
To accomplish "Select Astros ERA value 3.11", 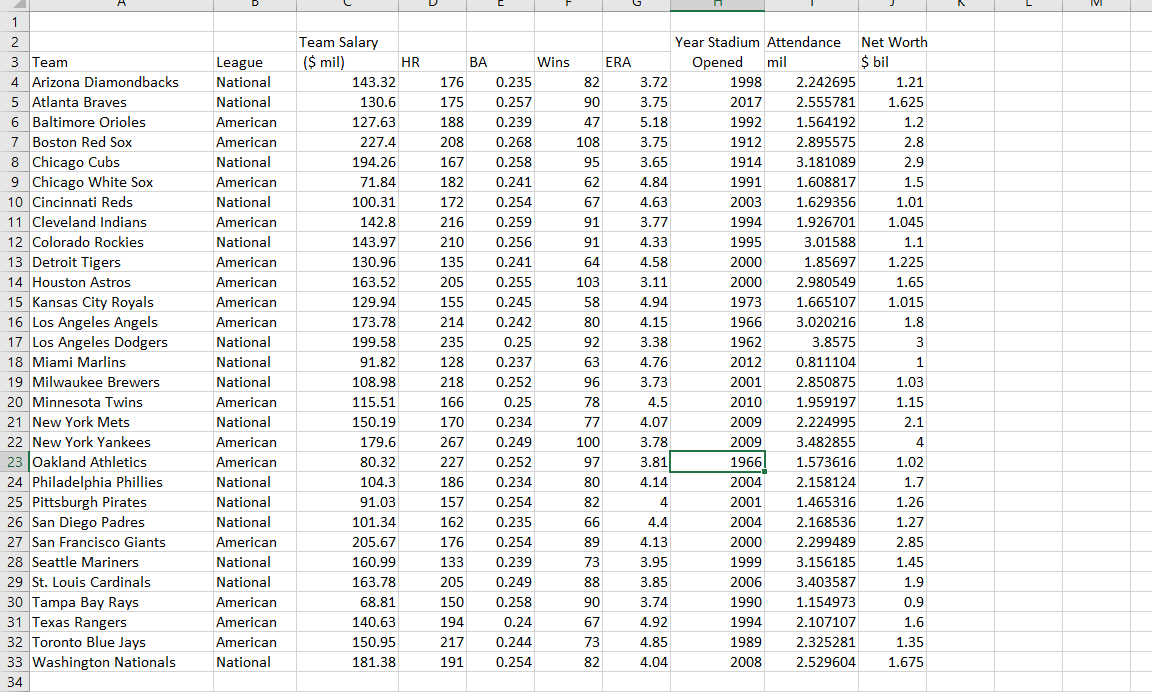I will 636,282.
